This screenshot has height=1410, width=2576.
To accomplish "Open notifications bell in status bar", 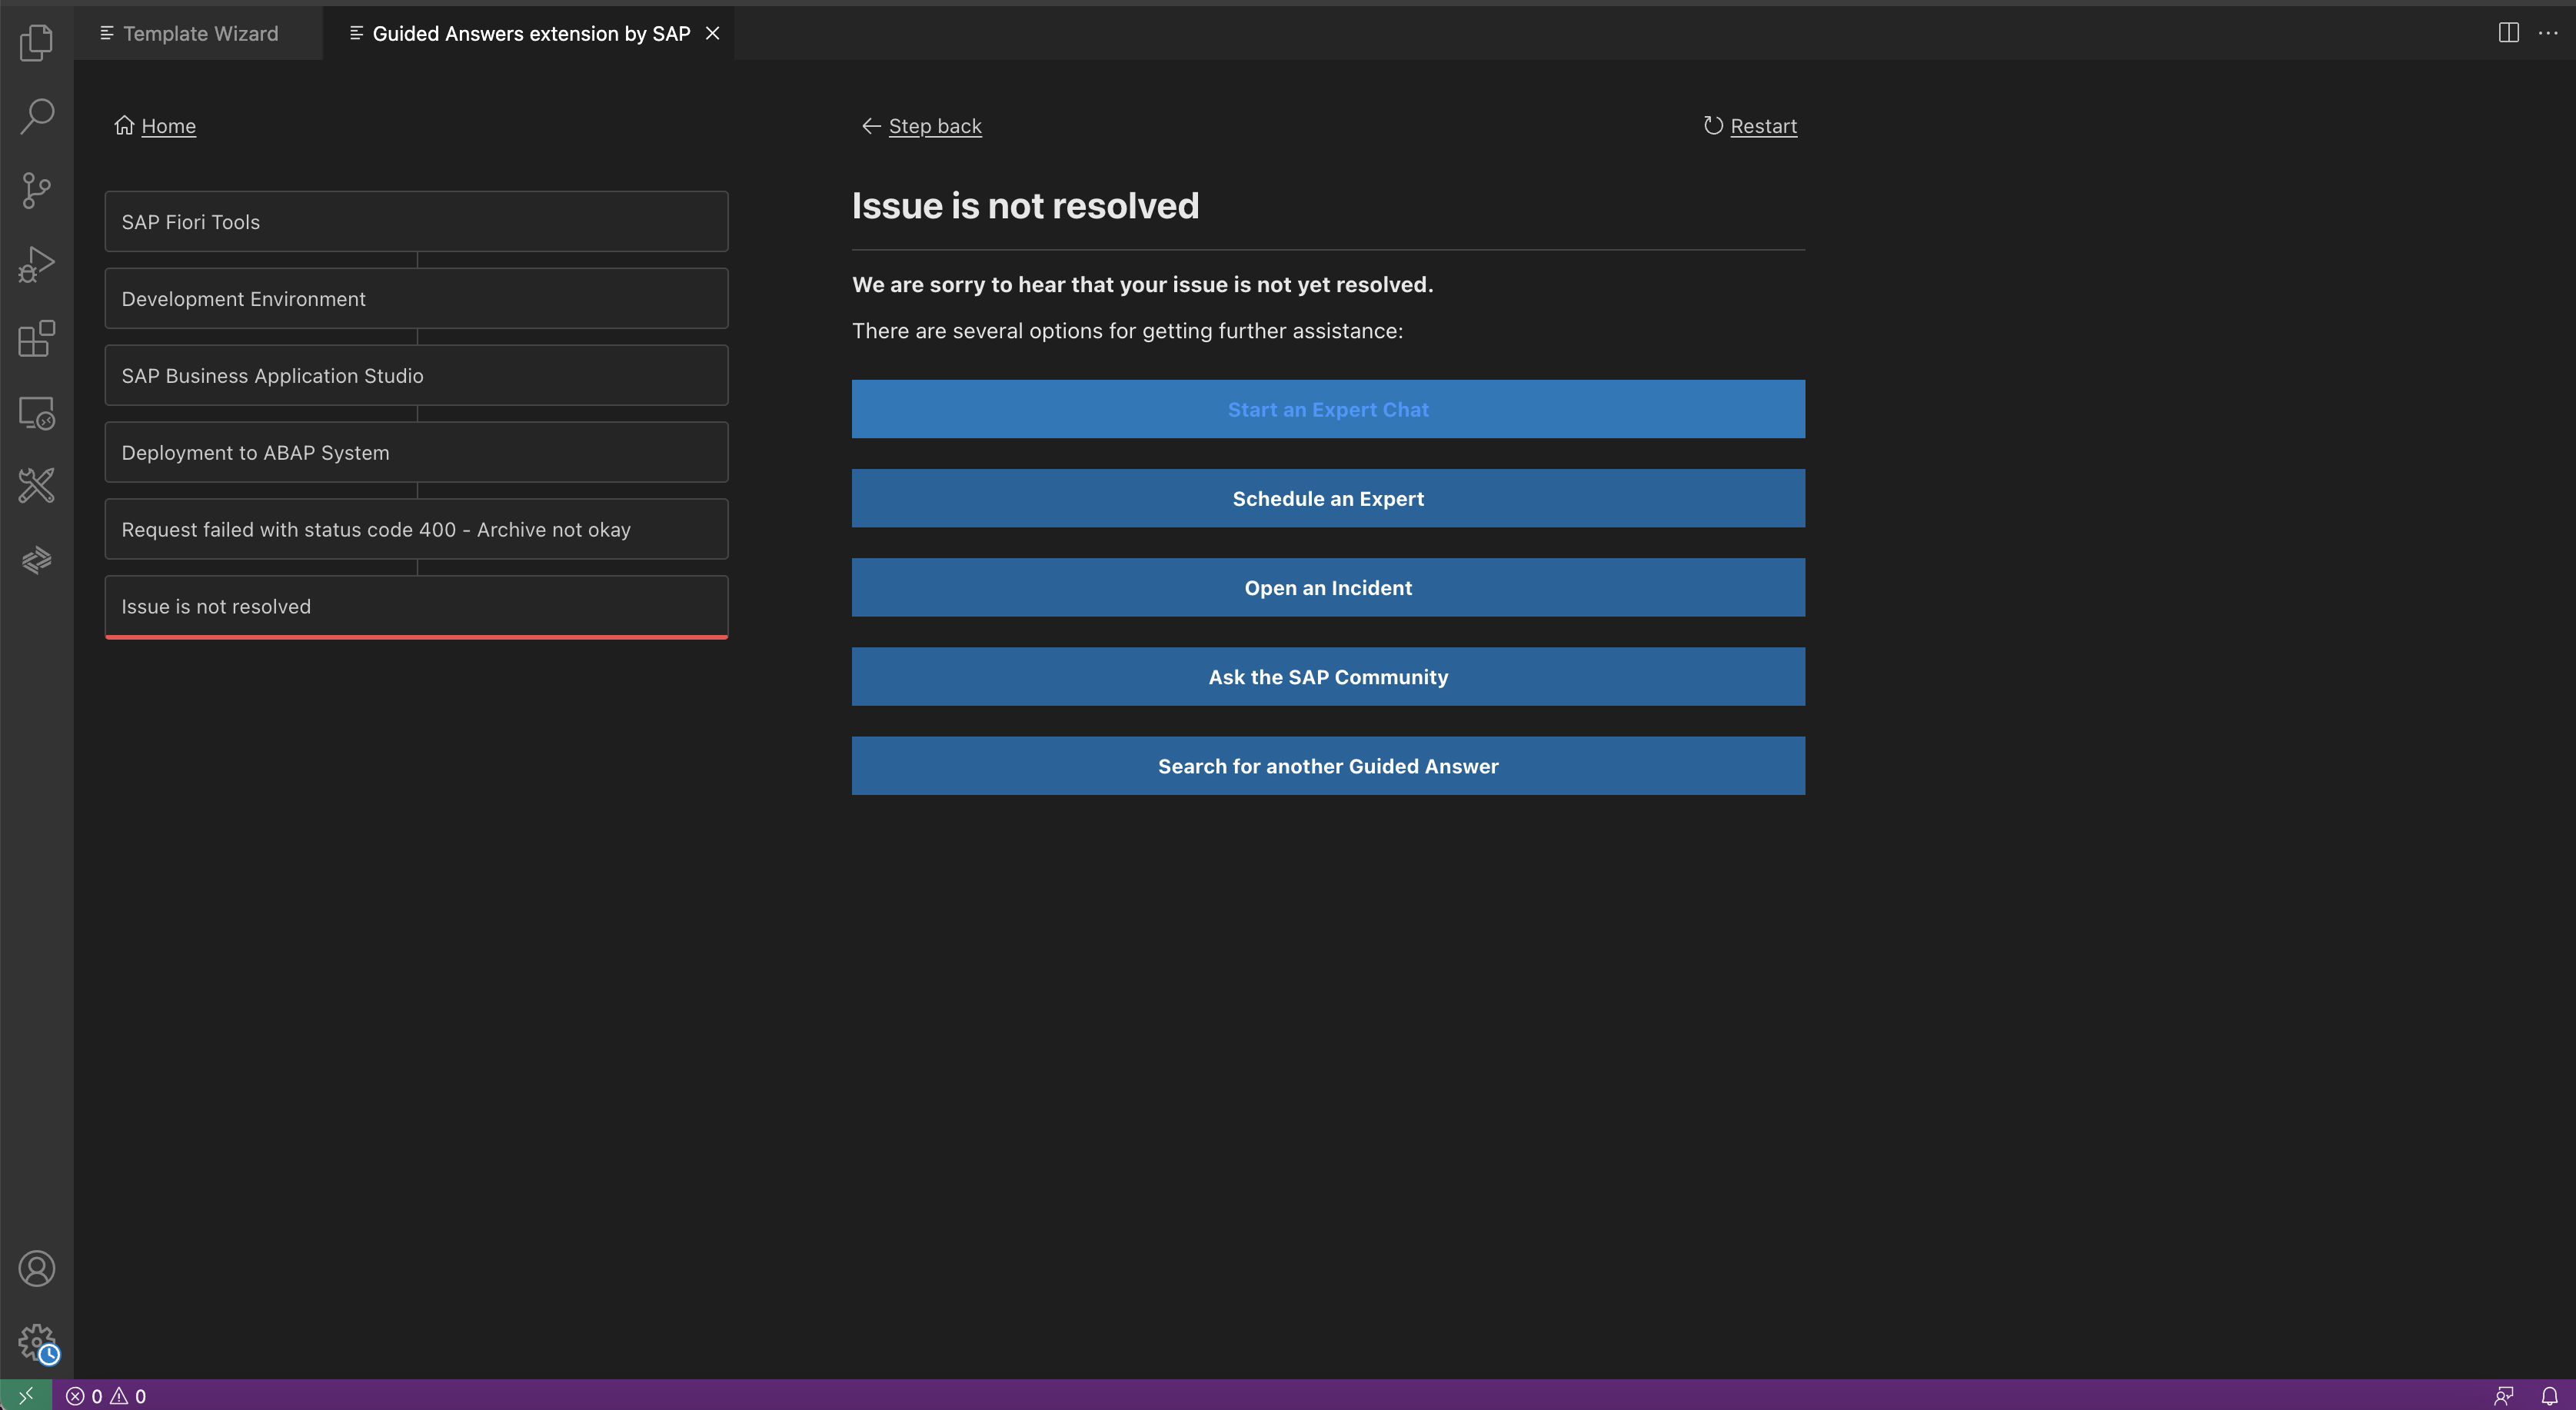I will click(x=2549, y=1396).
